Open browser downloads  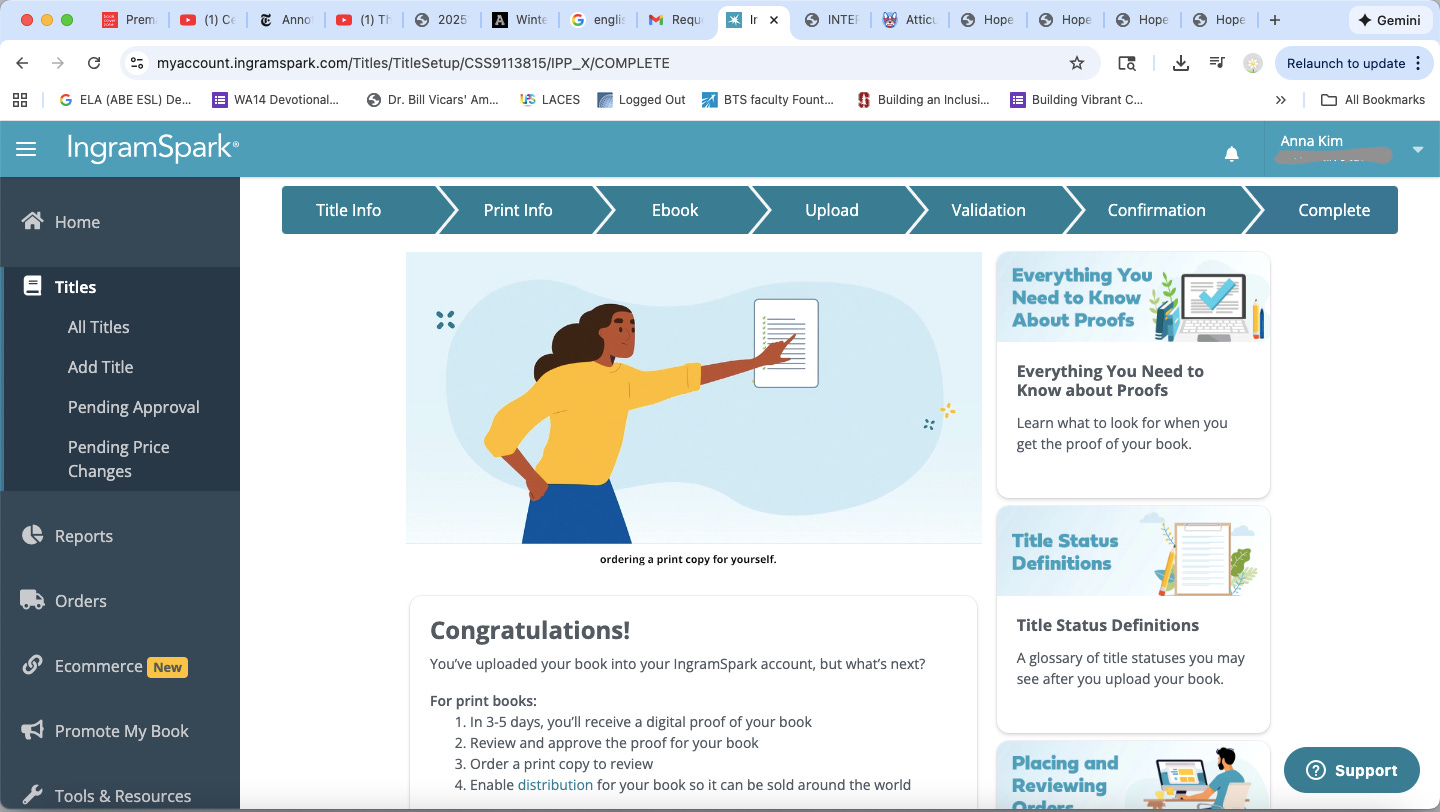click(x=1181, y=63)
